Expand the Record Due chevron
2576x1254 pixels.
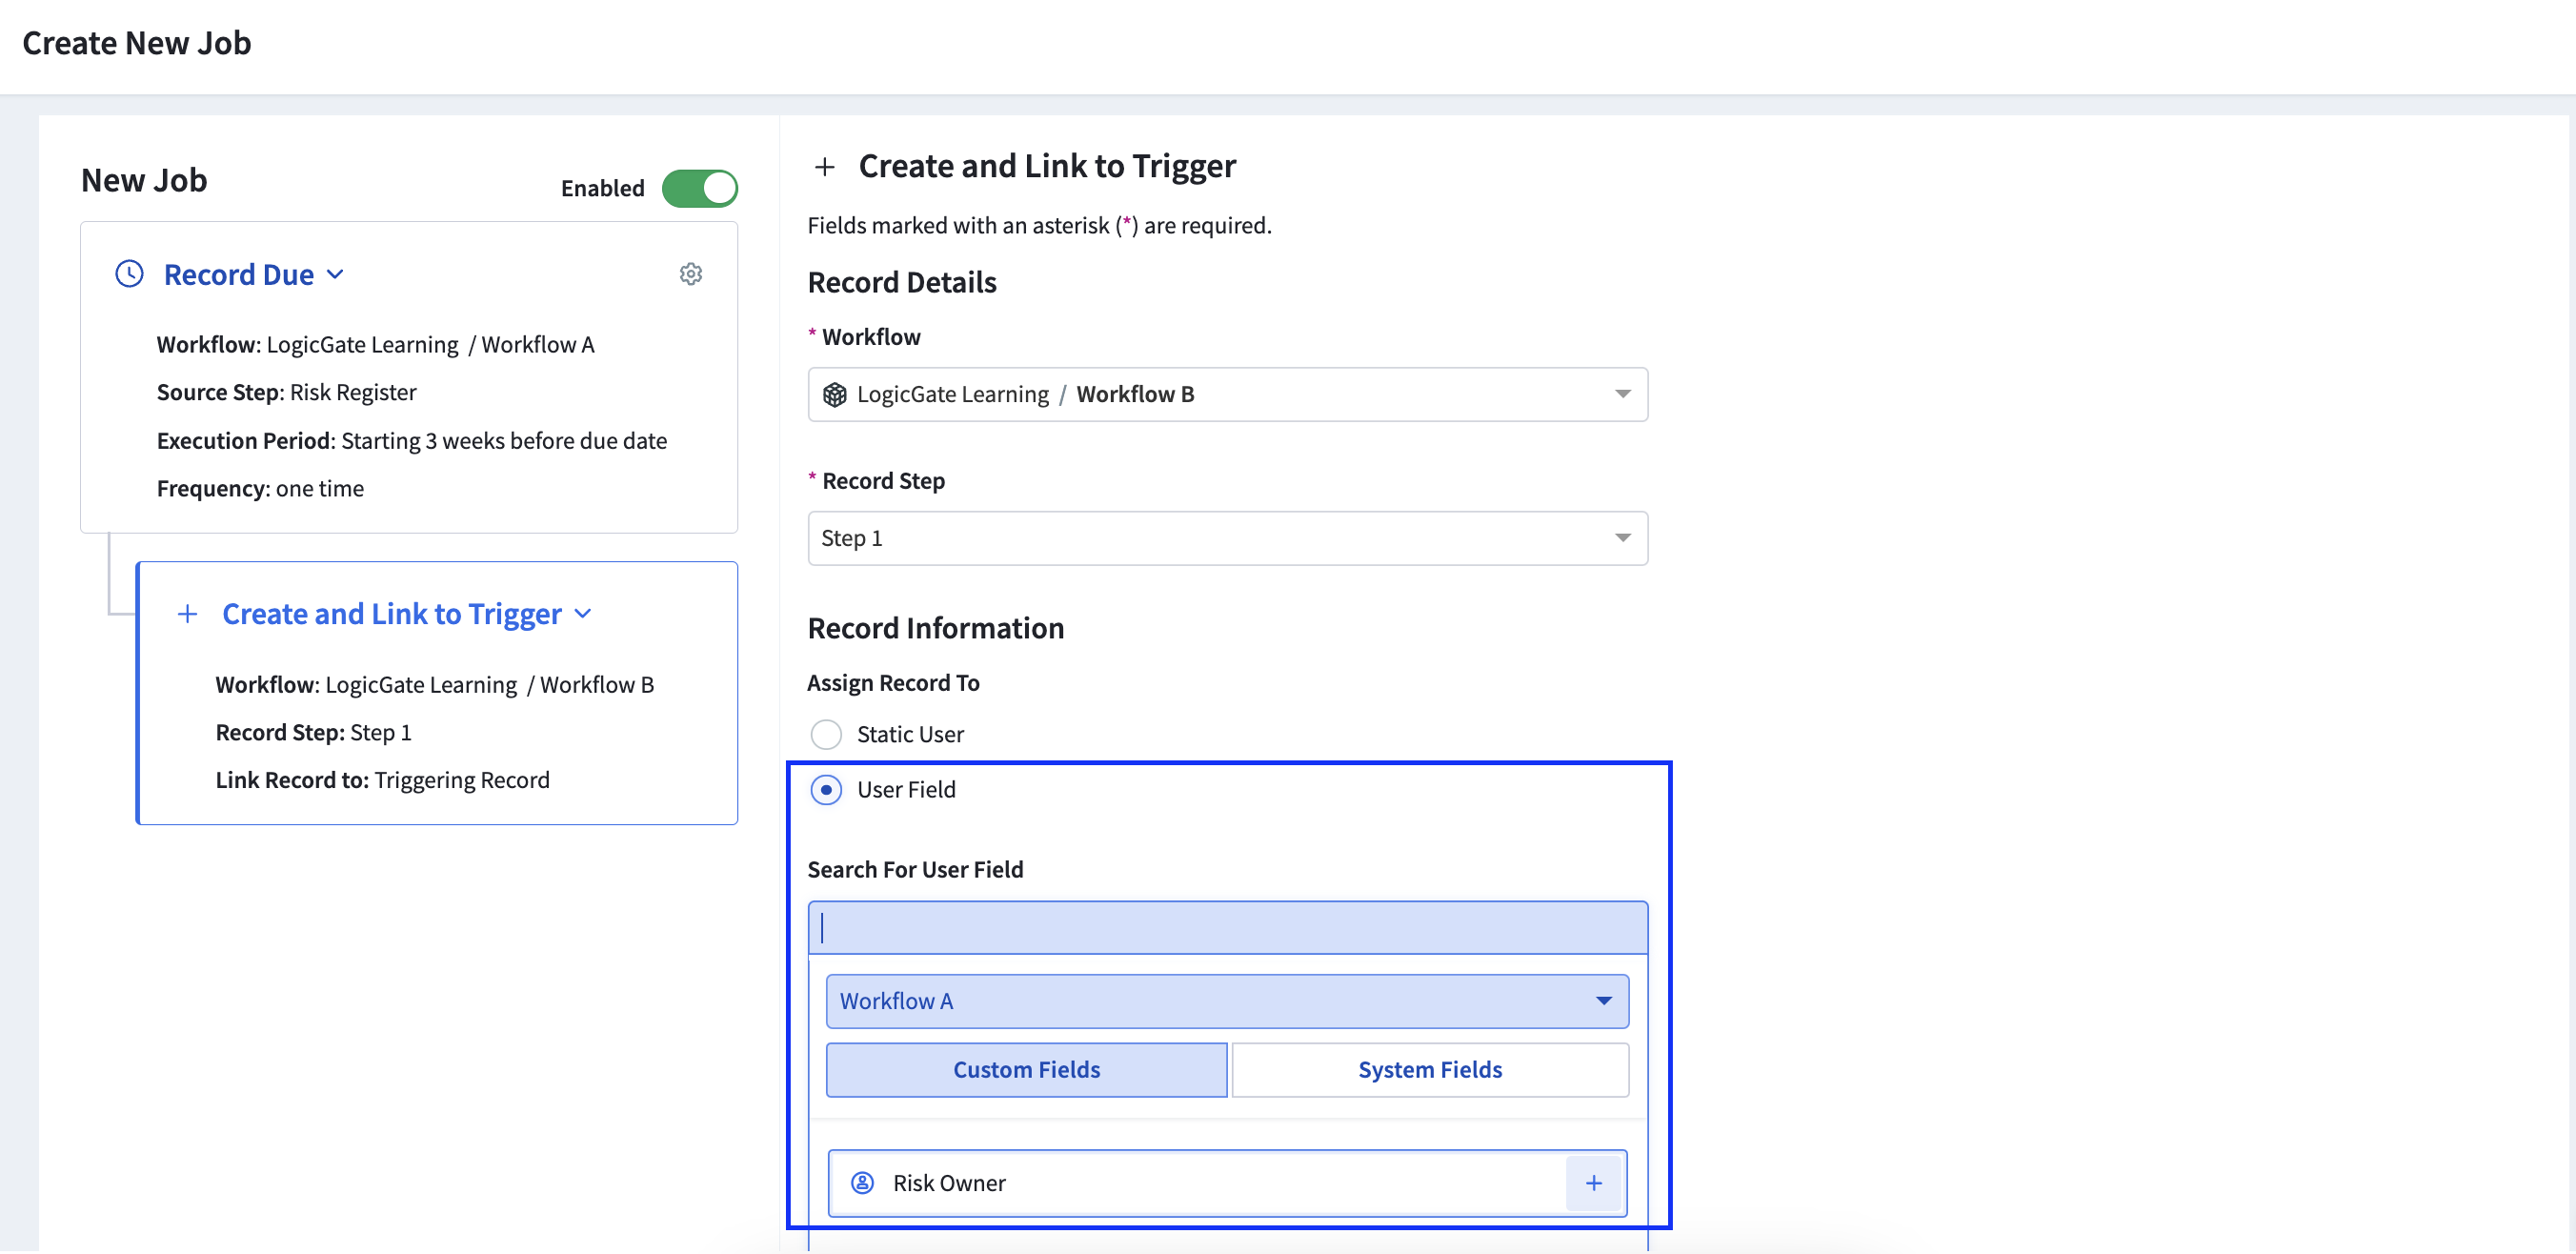pyautogui.click(x=336, y=275)
